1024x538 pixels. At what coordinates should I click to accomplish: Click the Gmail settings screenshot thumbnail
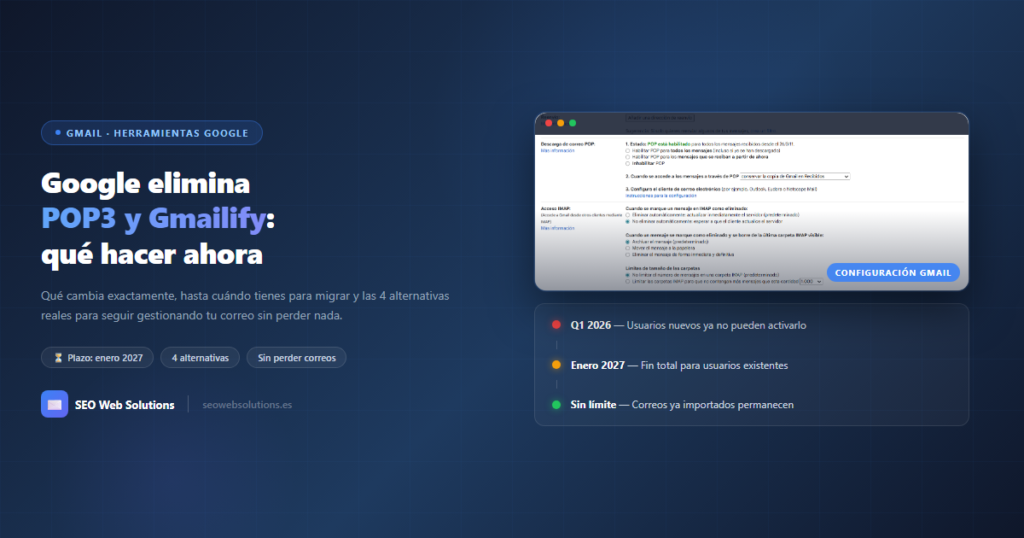[x=752, y=201]
